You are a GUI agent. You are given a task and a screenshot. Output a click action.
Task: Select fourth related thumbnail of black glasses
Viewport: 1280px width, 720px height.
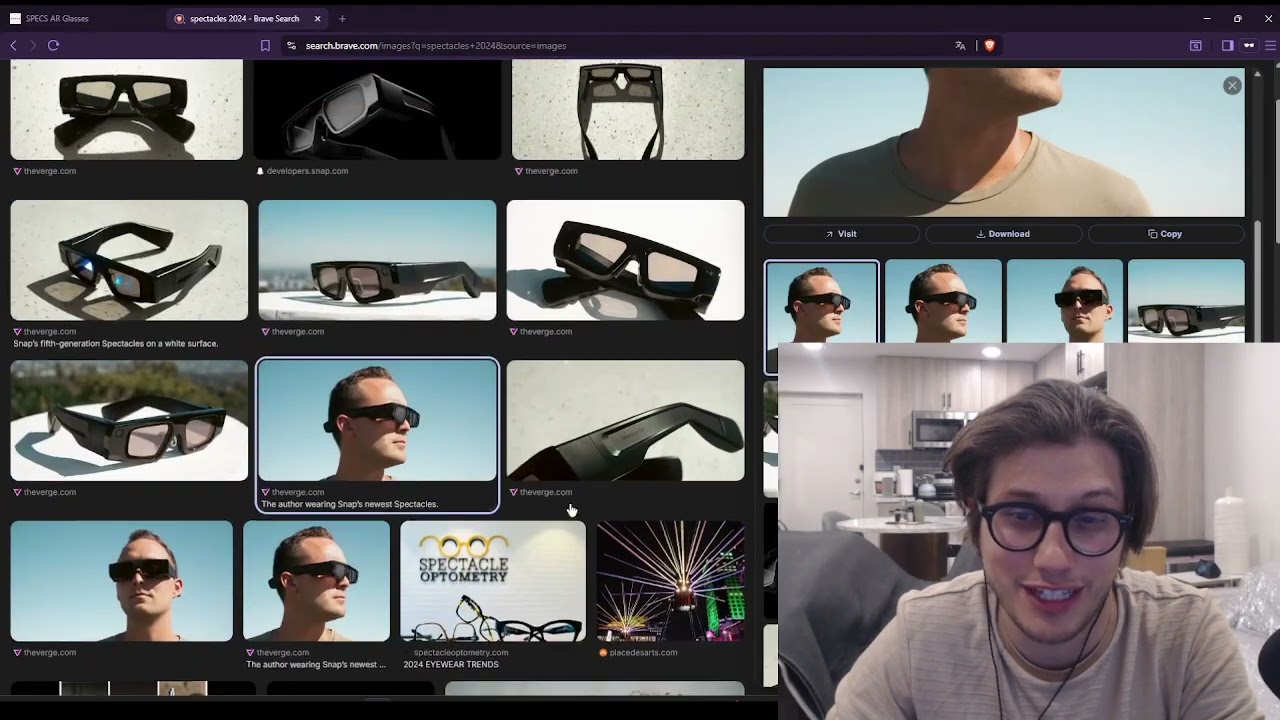pos(1186,301)
